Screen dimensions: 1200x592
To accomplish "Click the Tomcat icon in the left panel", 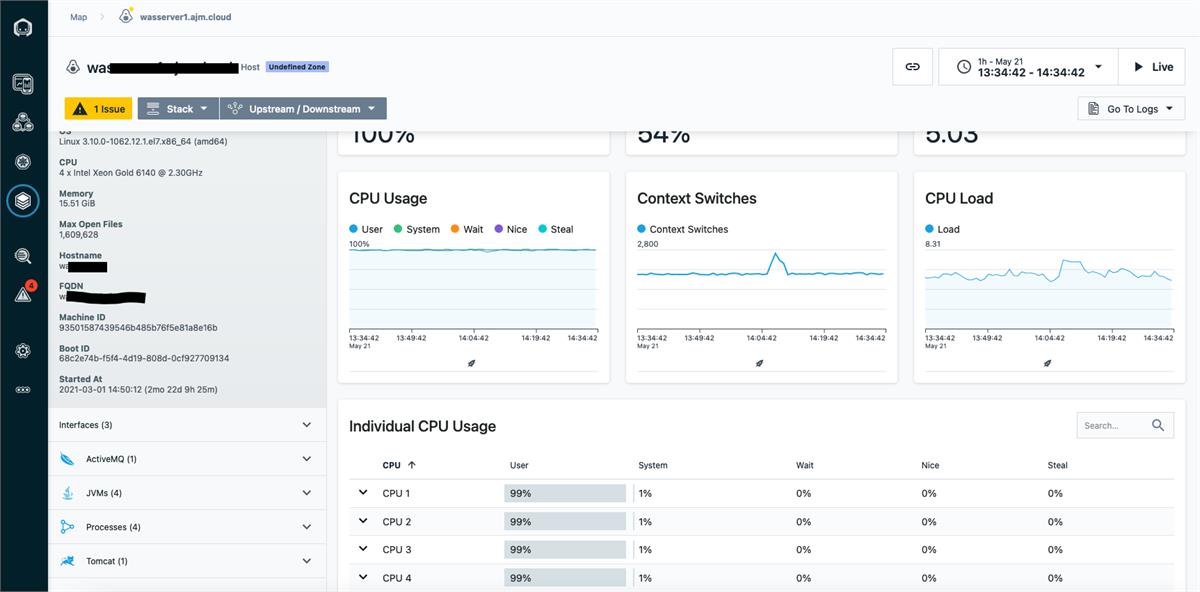I will [67, 561].
